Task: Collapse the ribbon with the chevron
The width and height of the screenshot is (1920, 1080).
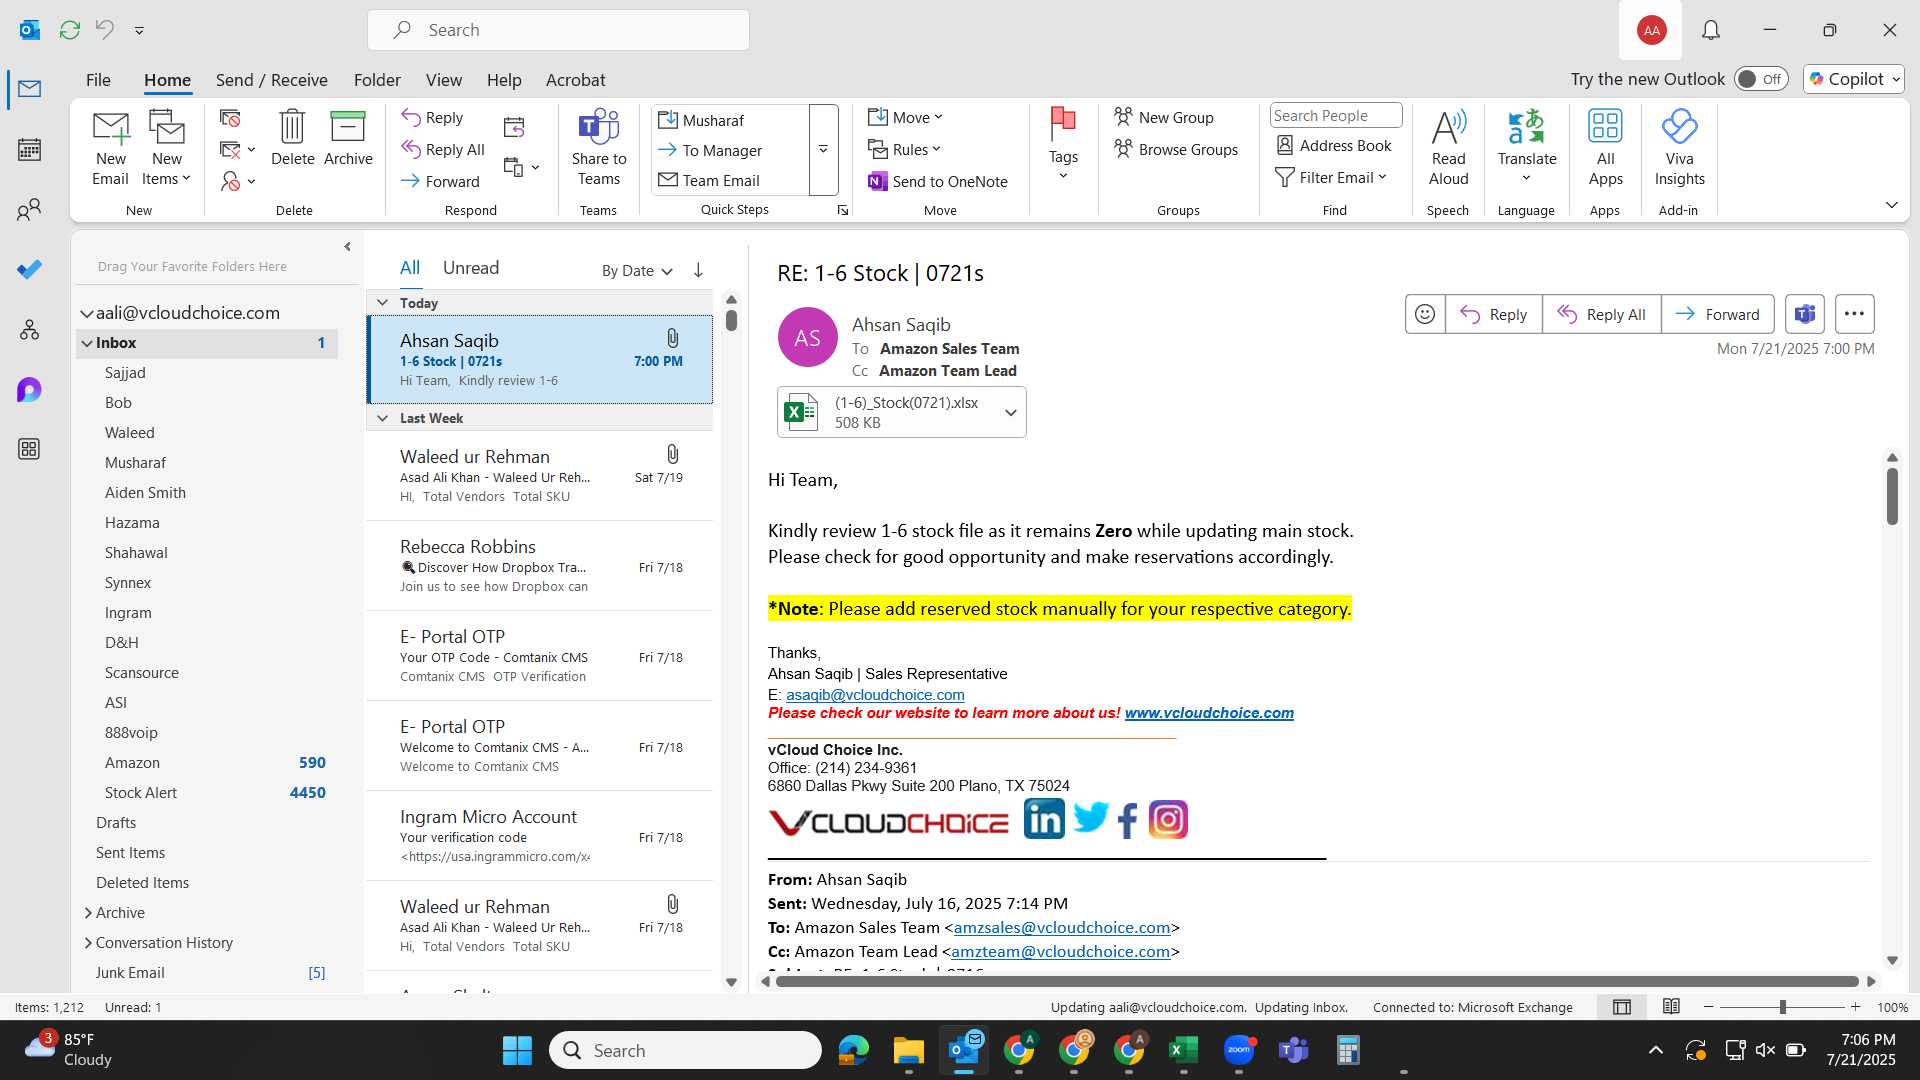Action: tap(1891, 205)
